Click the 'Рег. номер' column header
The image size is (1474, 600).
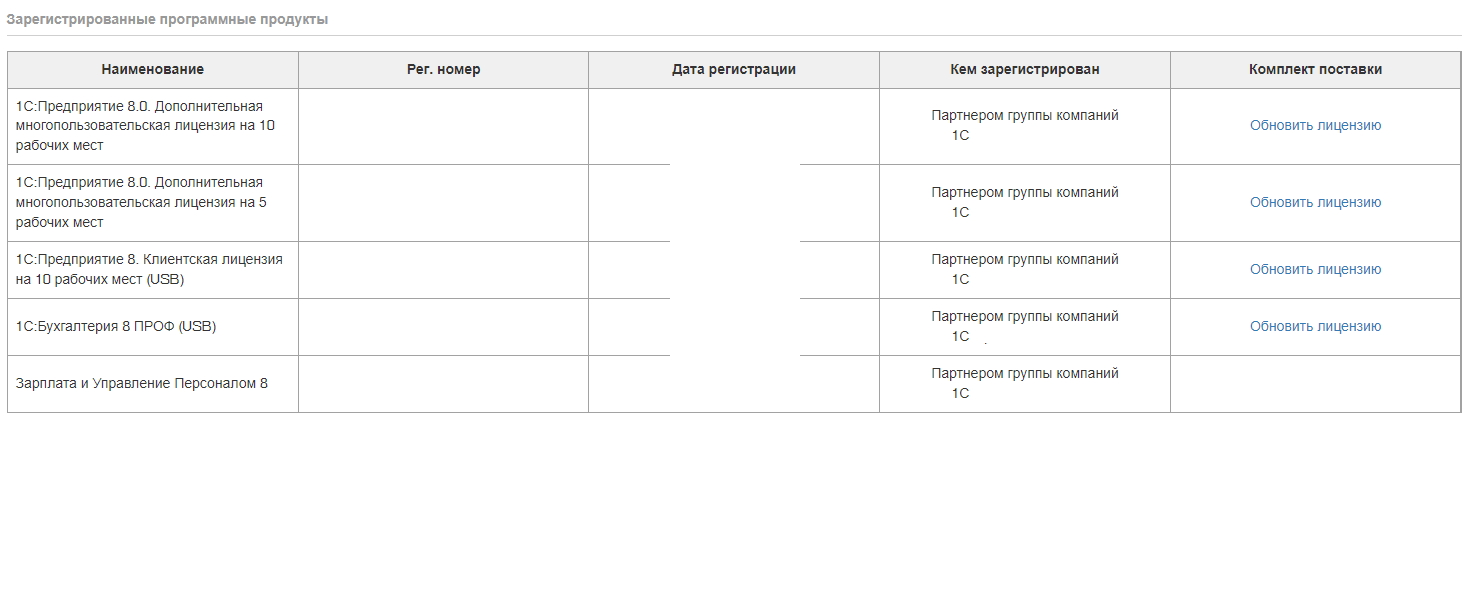(443, 70)
